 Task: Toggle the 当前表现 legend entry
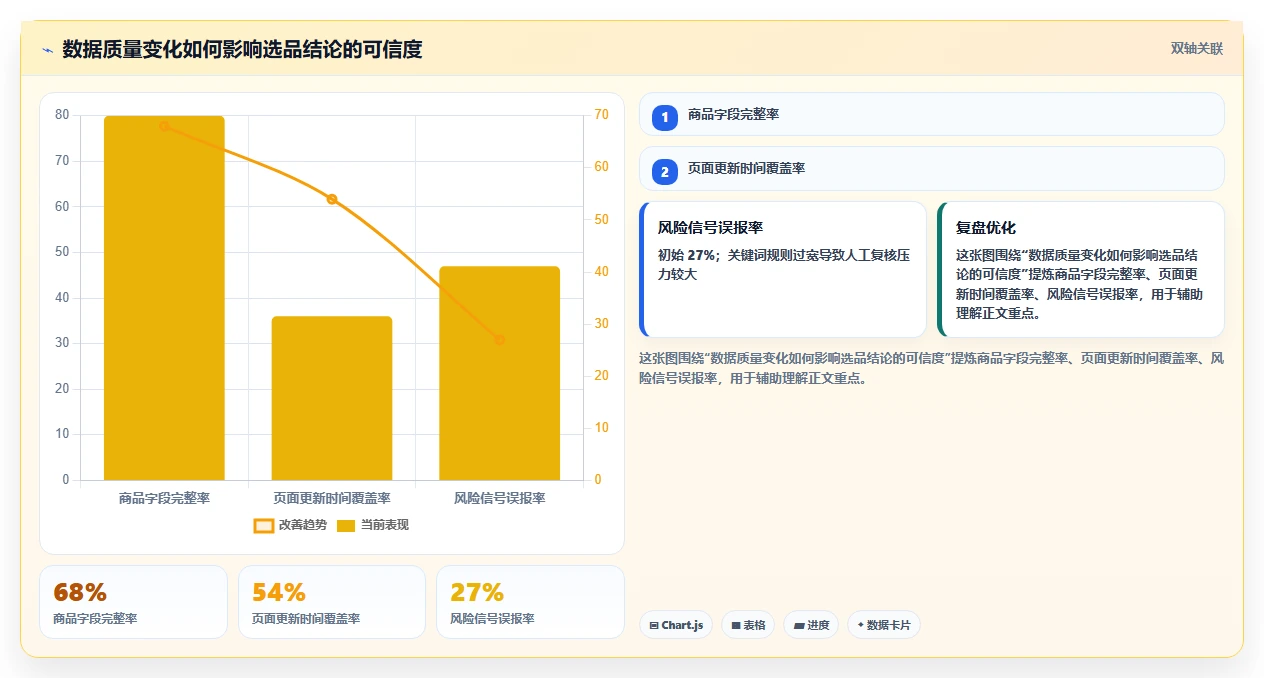click(373, 525)
